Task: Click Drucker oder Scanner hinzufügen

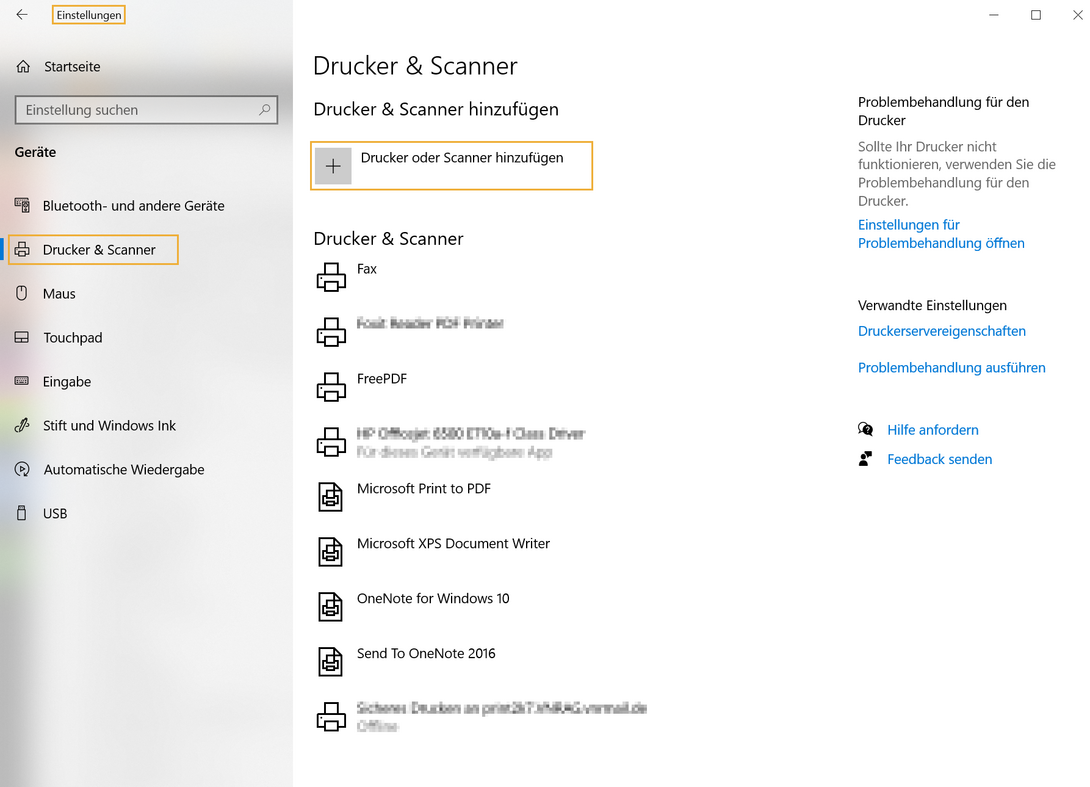Action: coord(451,165)
